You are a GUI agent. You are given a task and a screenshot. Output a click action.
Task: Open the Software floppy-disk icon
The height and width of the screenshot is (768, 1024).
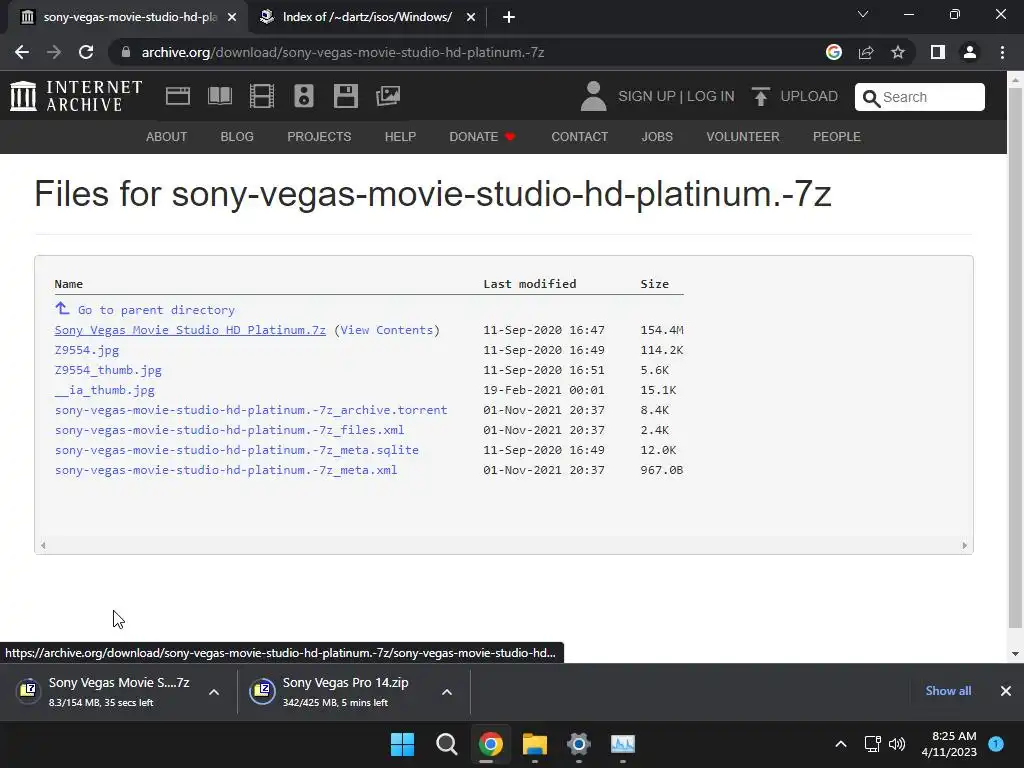[x=345, y=96]
